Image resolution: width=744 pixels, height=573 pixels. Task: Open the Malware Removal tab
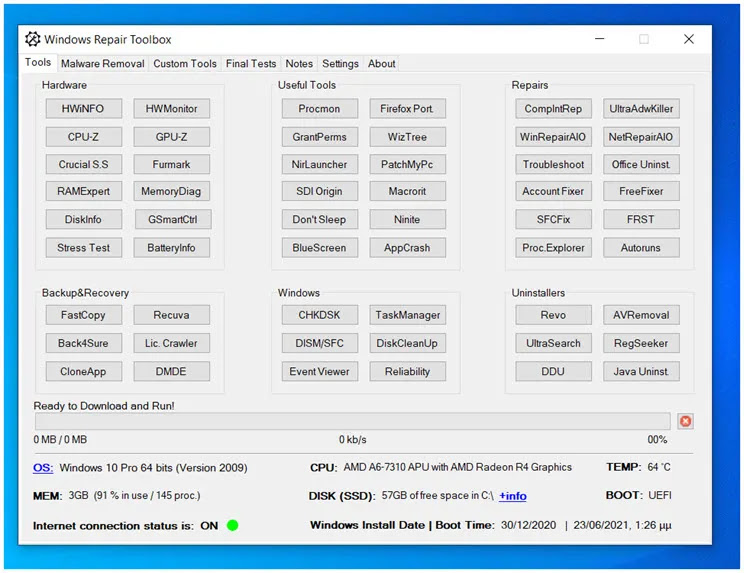coord(102,64)
